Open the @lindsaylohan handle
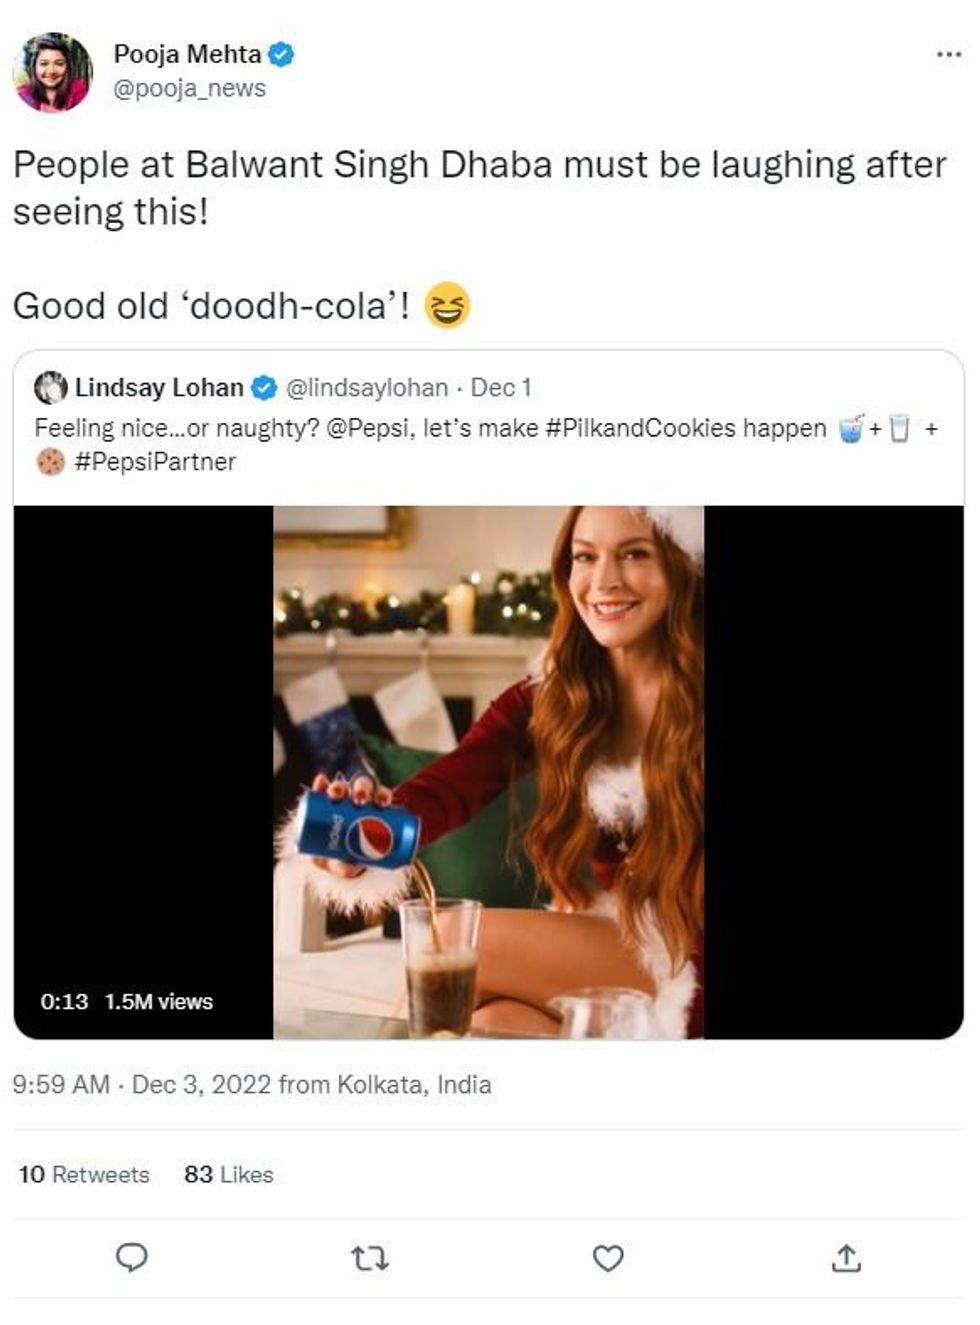Viewport: 980px width, 1325px height. pos(367,387)
